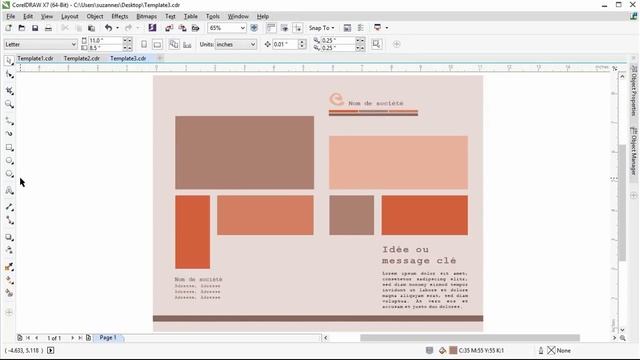Open the Object Properties docker tab
Screen dimensions: 640x360
click(634, 91)
